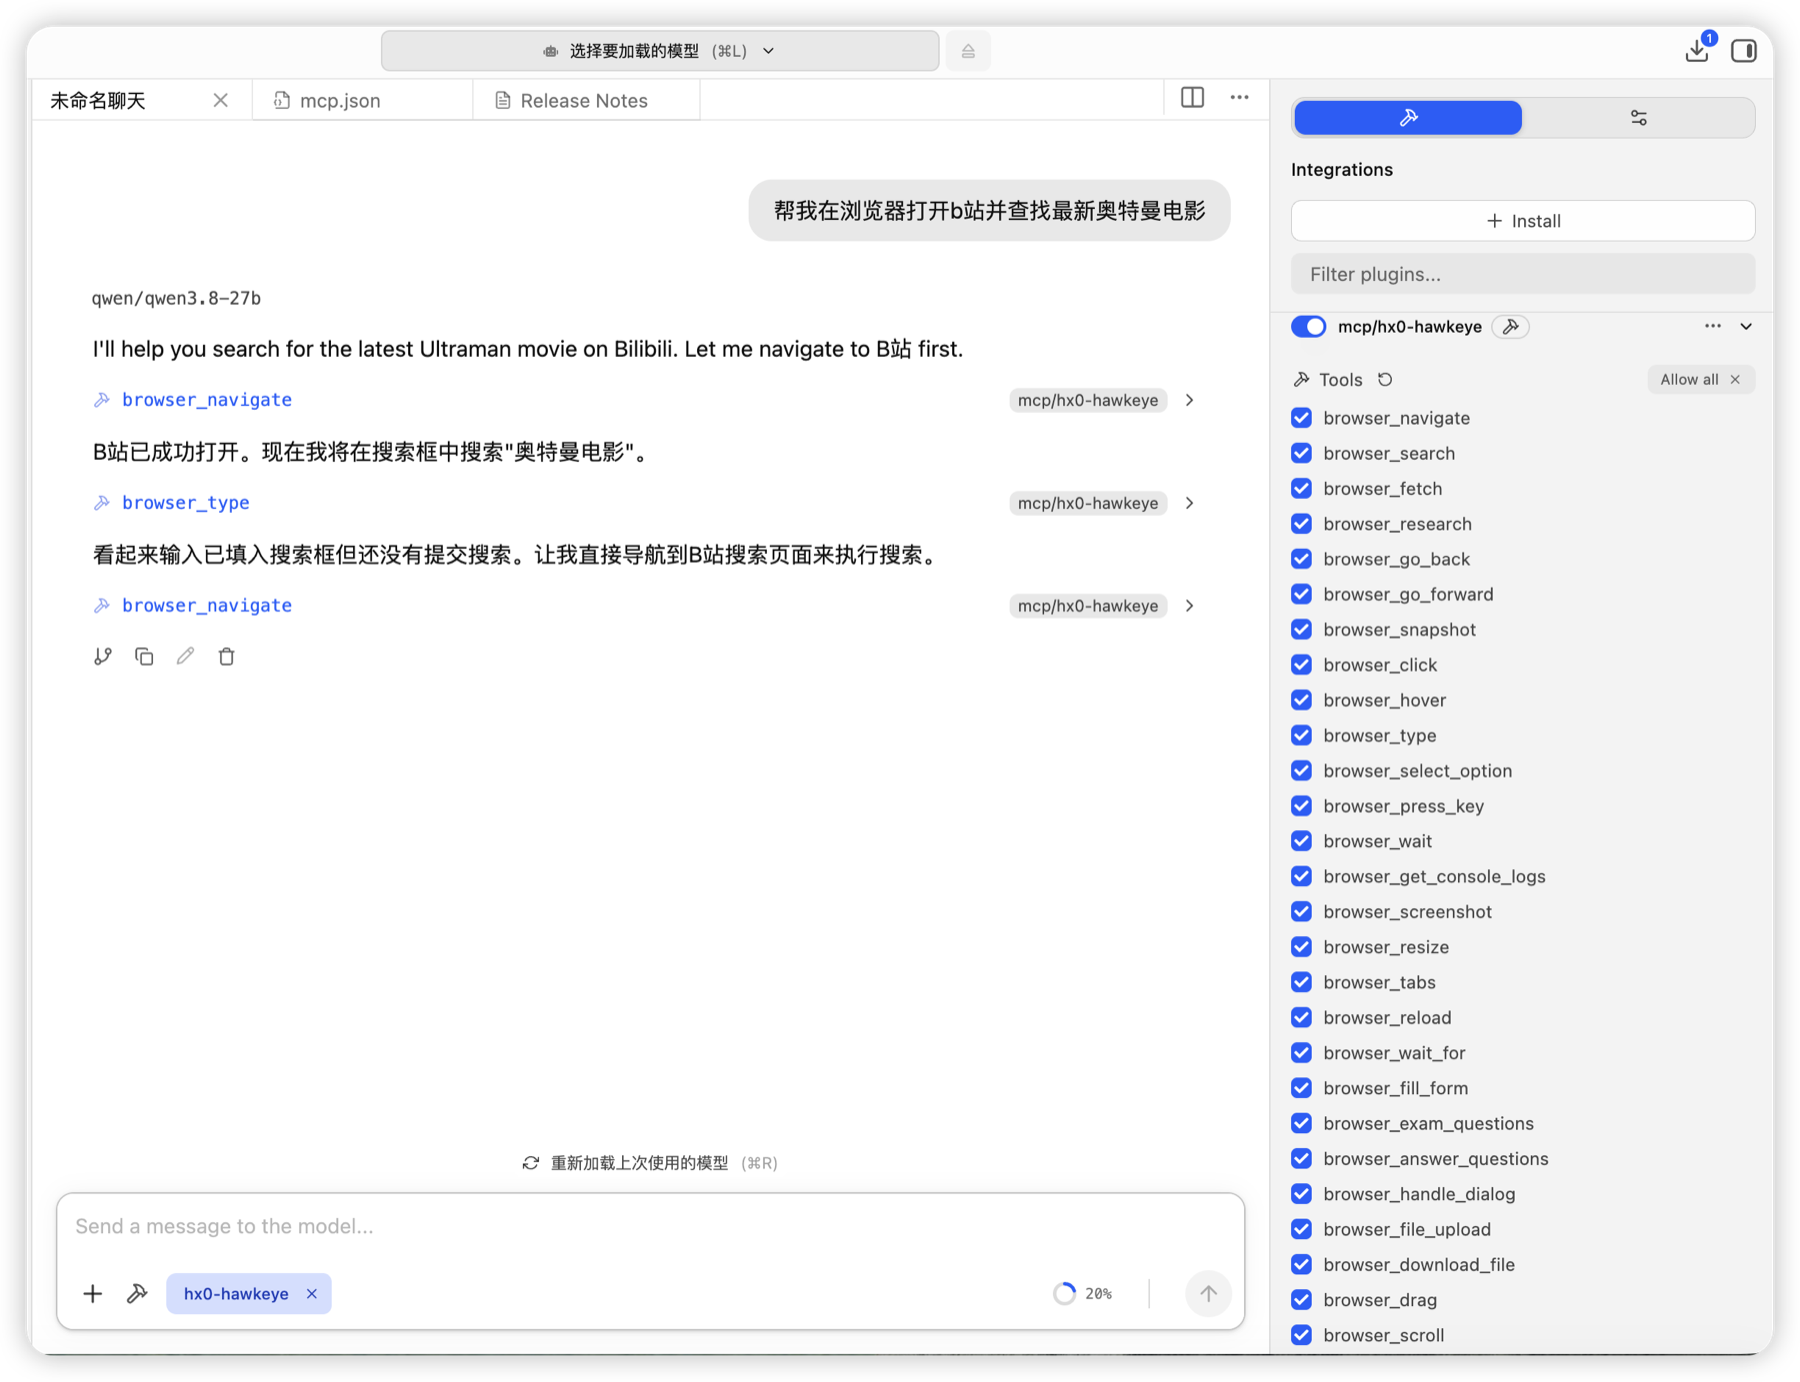The height and width of the screenshot is (1382, 1800).
Task: Remove the hx0-hawkeye chip
Action: pos(312,1293)
